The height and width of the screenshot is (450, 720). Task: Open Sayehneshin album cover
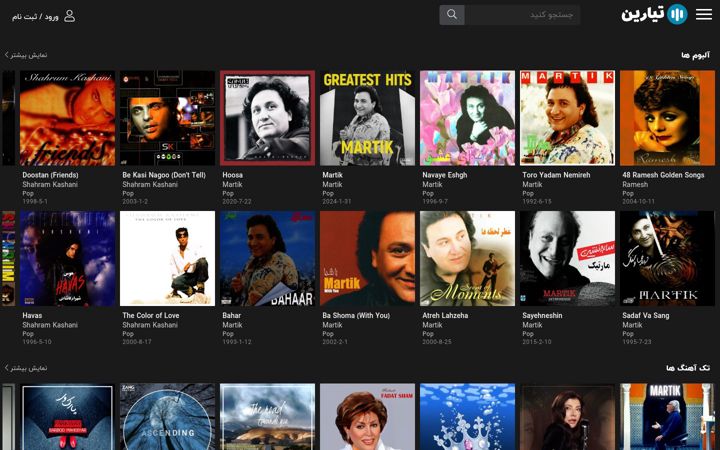[568, 259]
